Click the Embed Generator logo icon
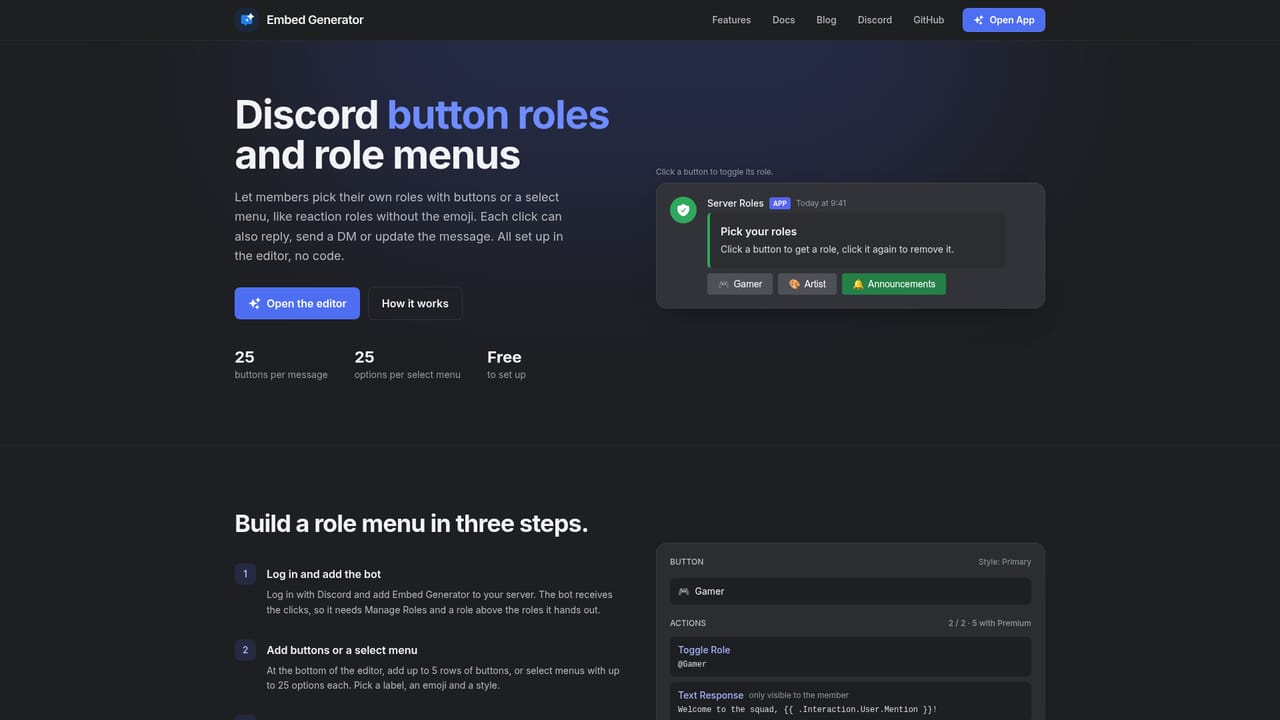 [247, 20]
